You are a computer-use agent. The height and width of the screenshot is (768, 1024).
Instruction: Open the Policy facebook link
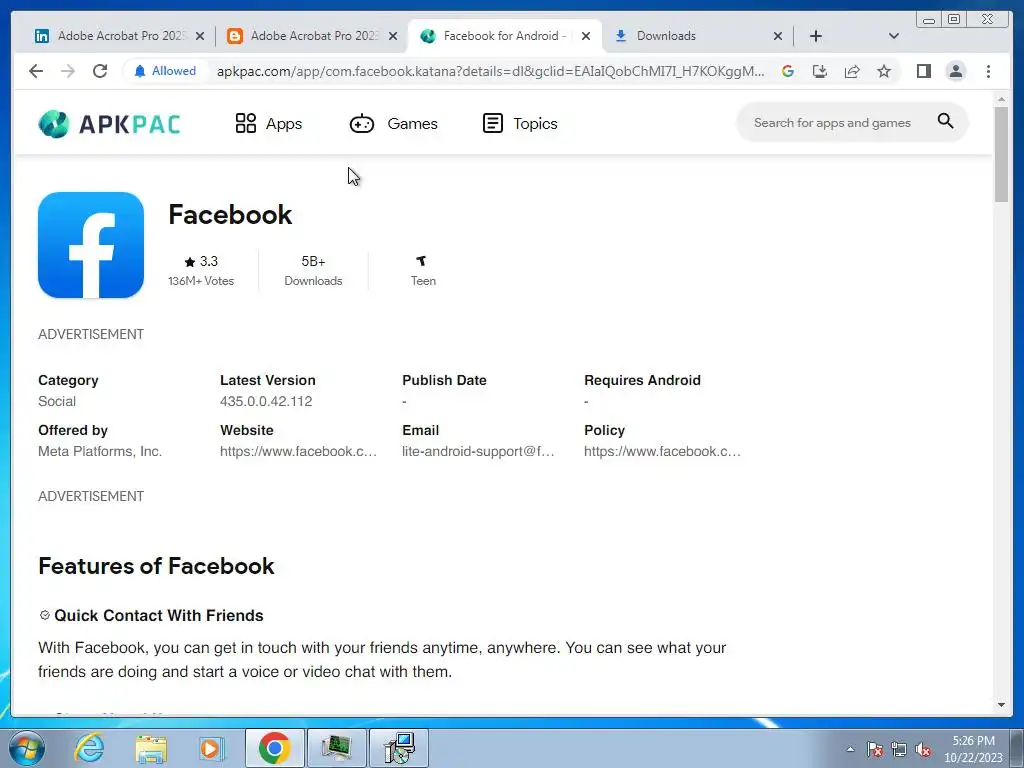(662, 451)
